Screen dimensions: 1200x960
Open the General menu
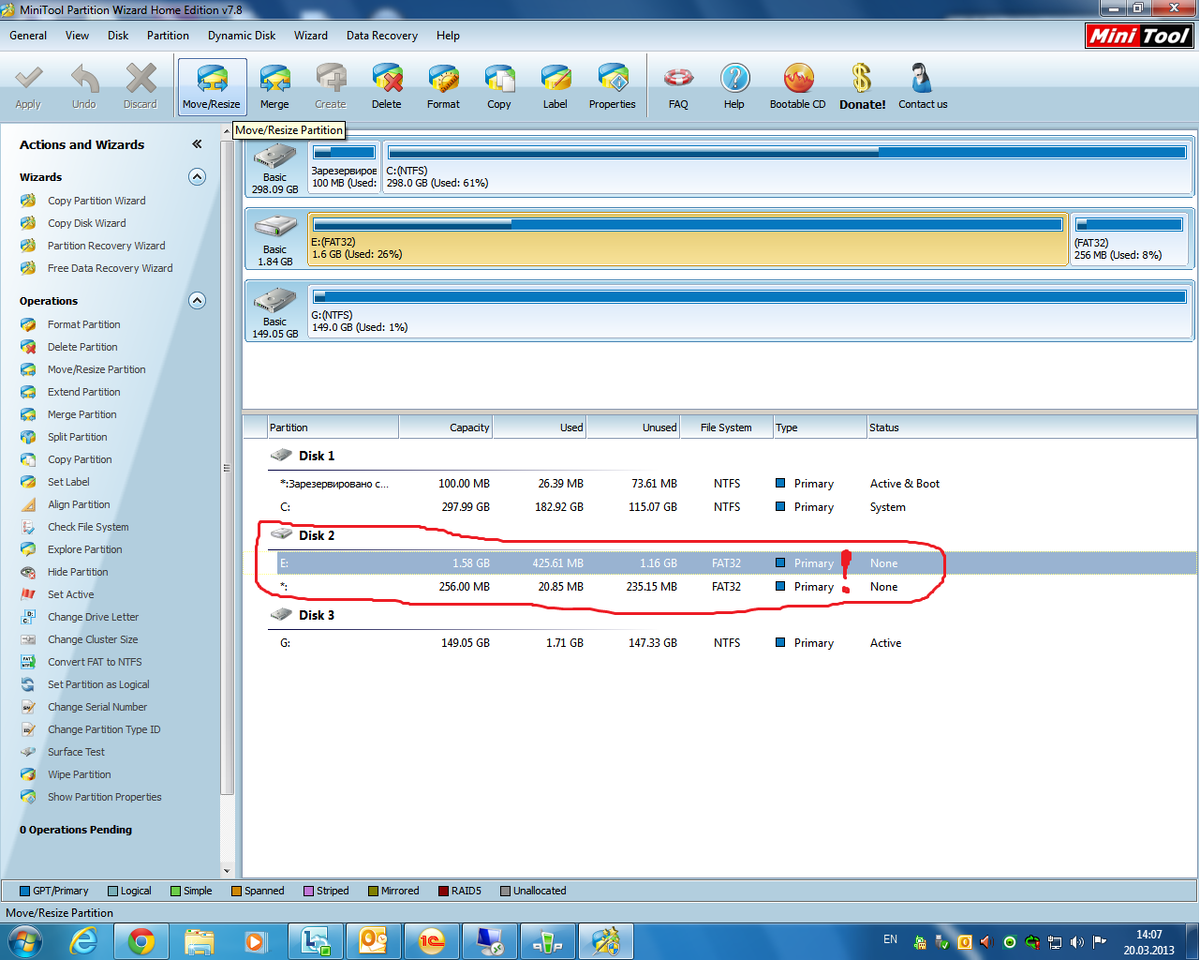click(28, 35)
